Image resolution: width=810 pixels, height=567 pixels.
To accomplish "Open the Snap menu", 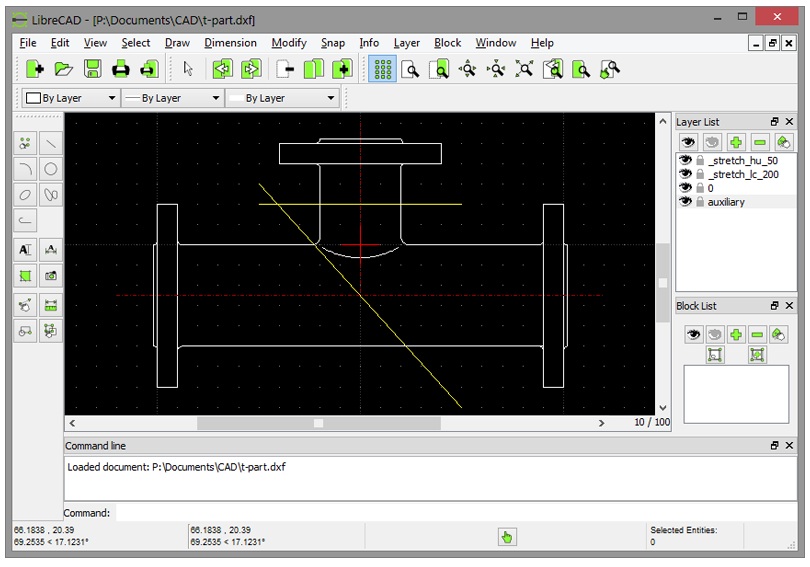I will [333, 43].
